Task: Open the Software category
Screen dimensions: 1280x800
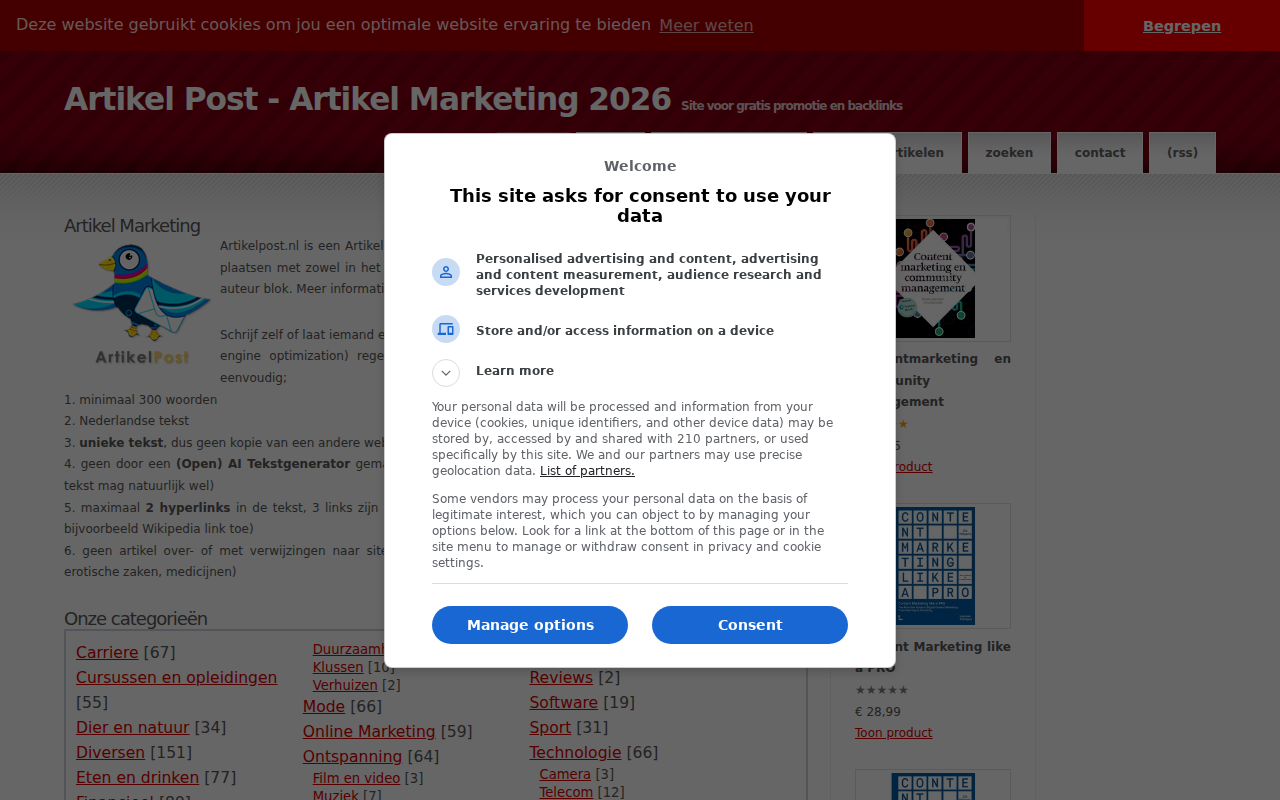Action: 563,702
